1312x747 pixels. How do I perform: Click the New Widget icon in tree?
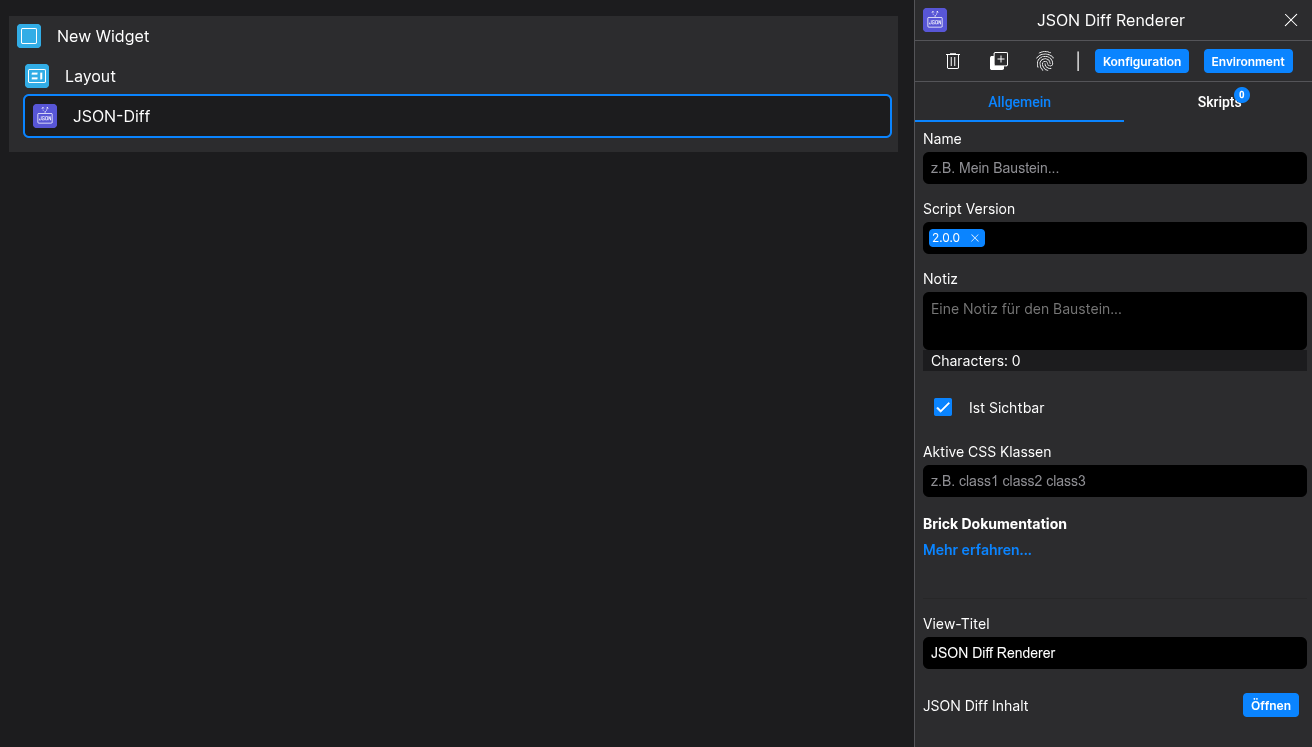(29, 36)
